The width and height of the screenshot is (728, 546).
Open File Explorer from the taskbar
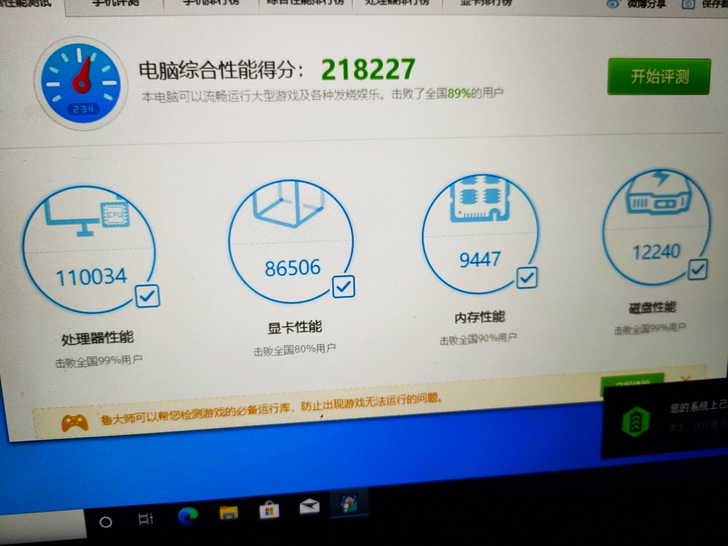[x=228, y=513]
